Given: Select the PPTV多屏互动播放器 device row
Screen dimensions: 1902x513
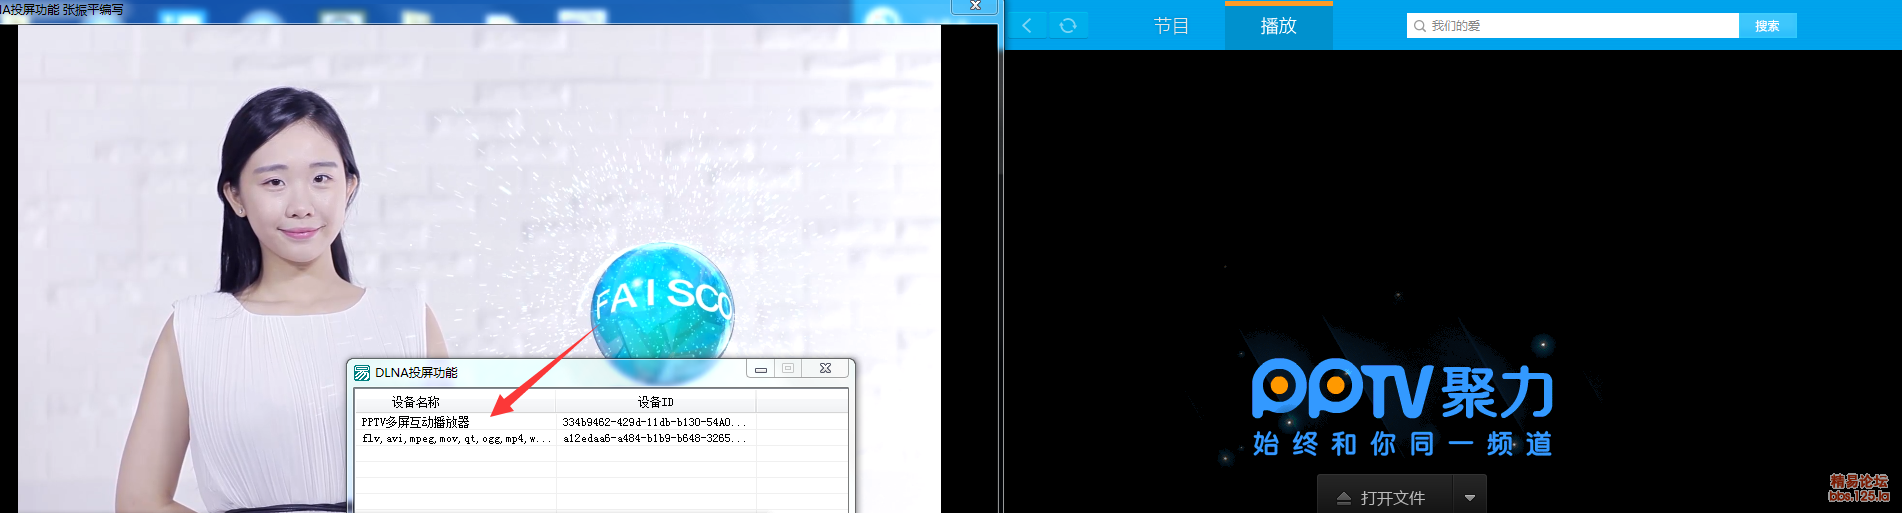Looking at the screenshot, I should click(x=601, y=422).
